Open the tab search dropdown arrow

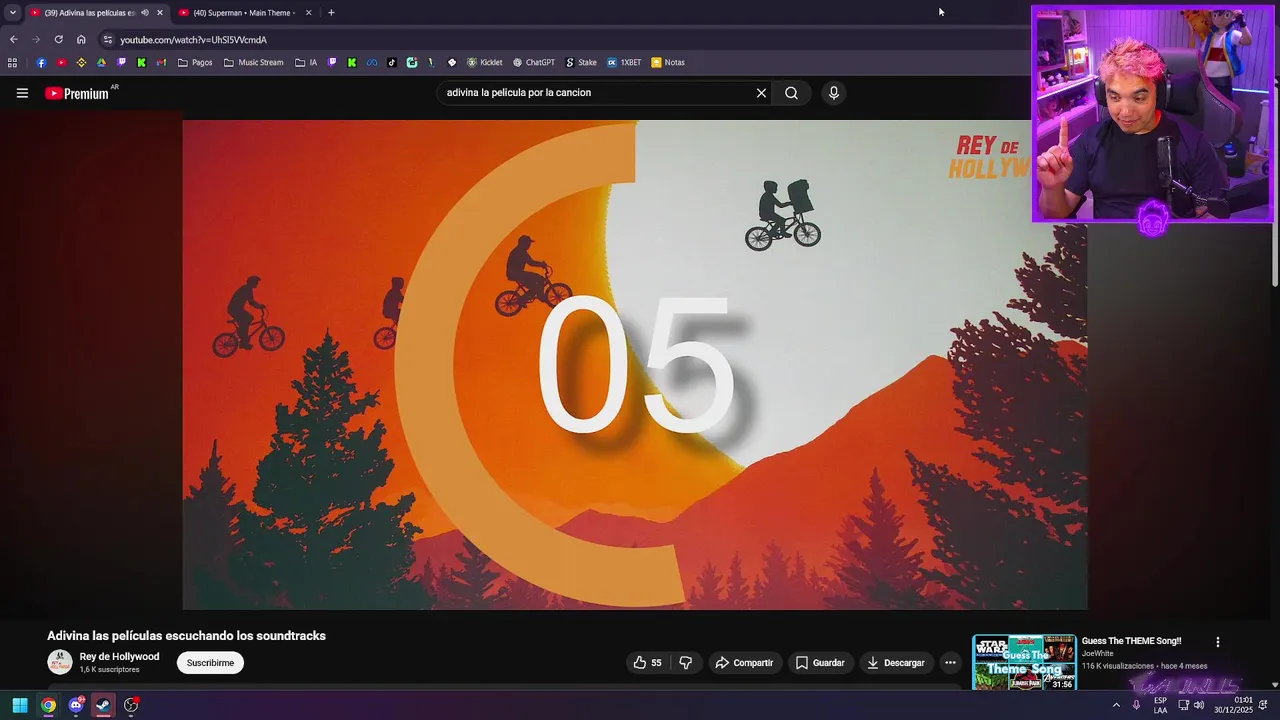click(x=12, y=13)
